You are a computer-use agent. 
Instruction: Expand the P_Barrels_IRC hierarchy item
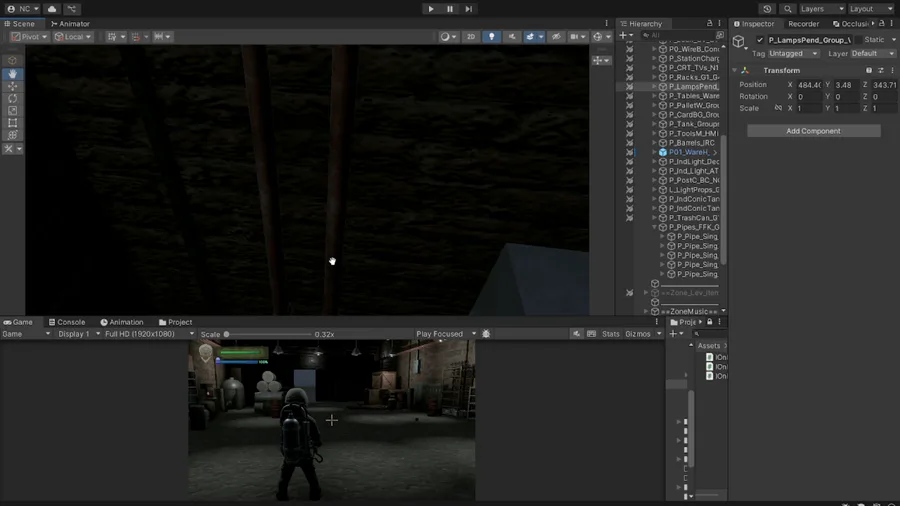click(654, 143)
